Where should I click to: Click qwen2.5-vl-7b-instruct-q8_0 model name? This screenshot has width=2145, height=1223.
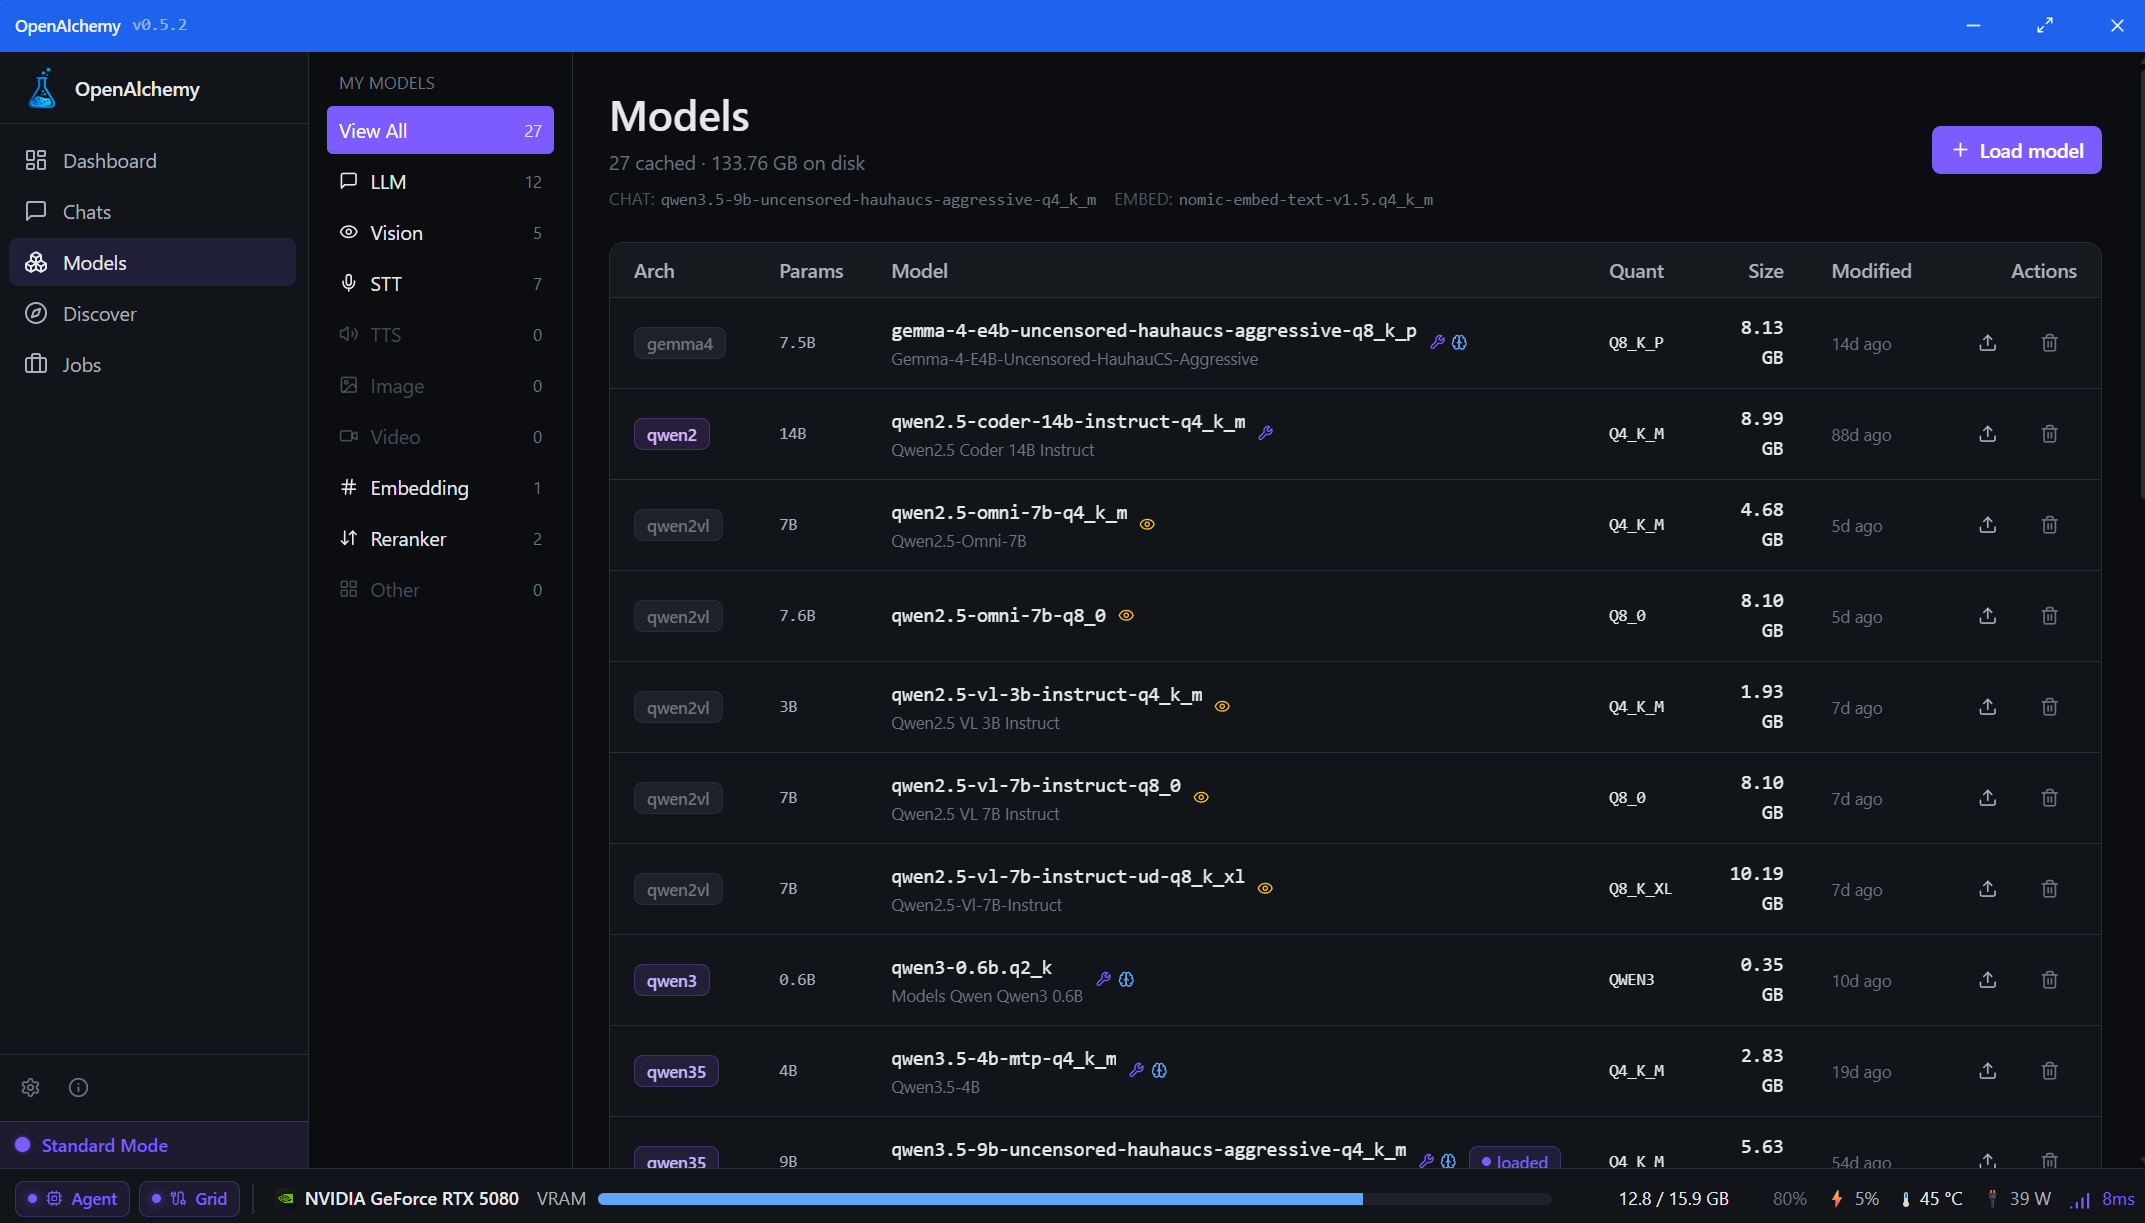click(1036, 786)
